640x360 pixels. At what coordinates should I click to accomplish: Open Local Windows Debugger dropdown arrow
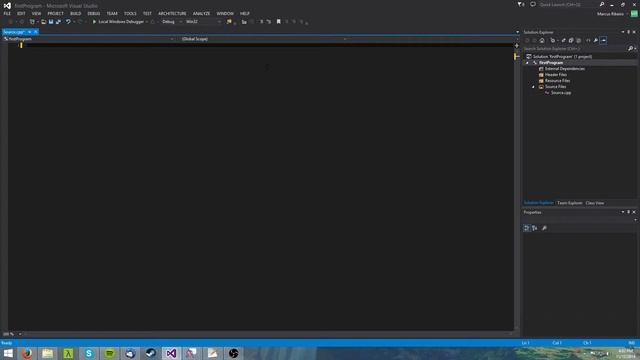click(147, 22)
